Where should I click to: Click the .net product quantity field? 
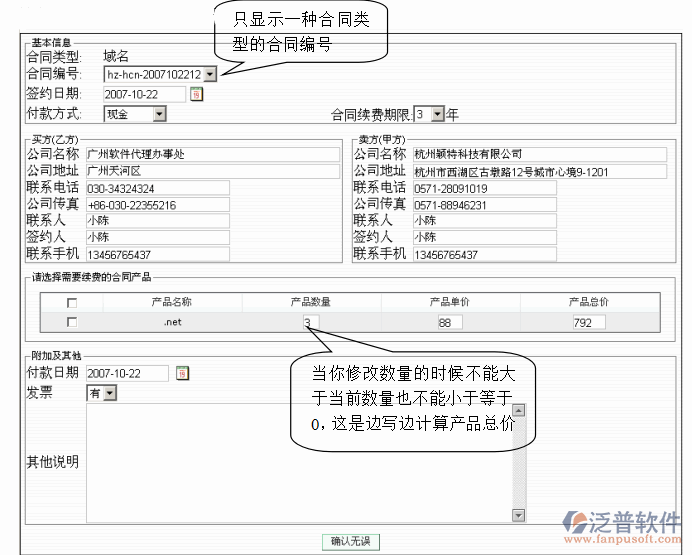[x=311, y=322]
